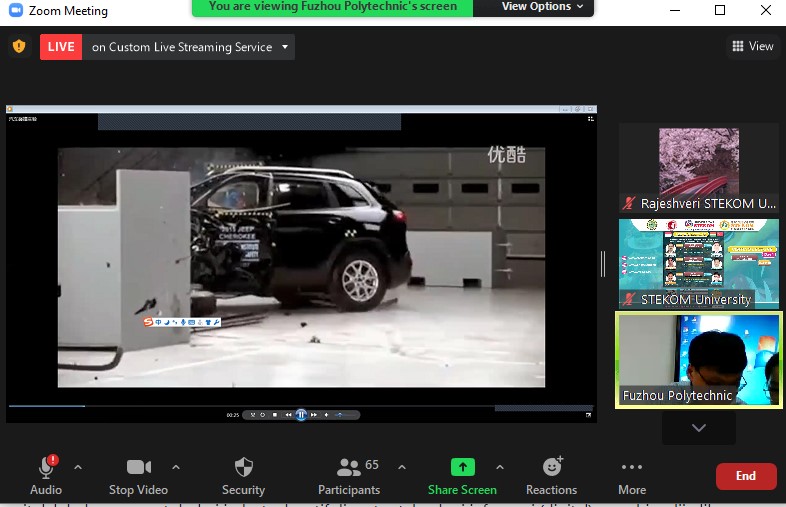Image resolution: width=786 pixels, height=507 pixels.
Task: Select the STEKOM University participant thumbnail
Action: [x=699, y=264]
